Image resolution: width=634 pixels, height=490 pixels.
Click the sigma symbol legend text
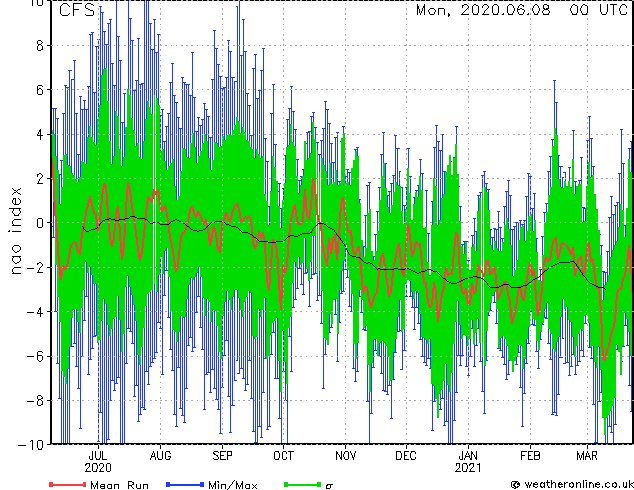coord(329,486)
